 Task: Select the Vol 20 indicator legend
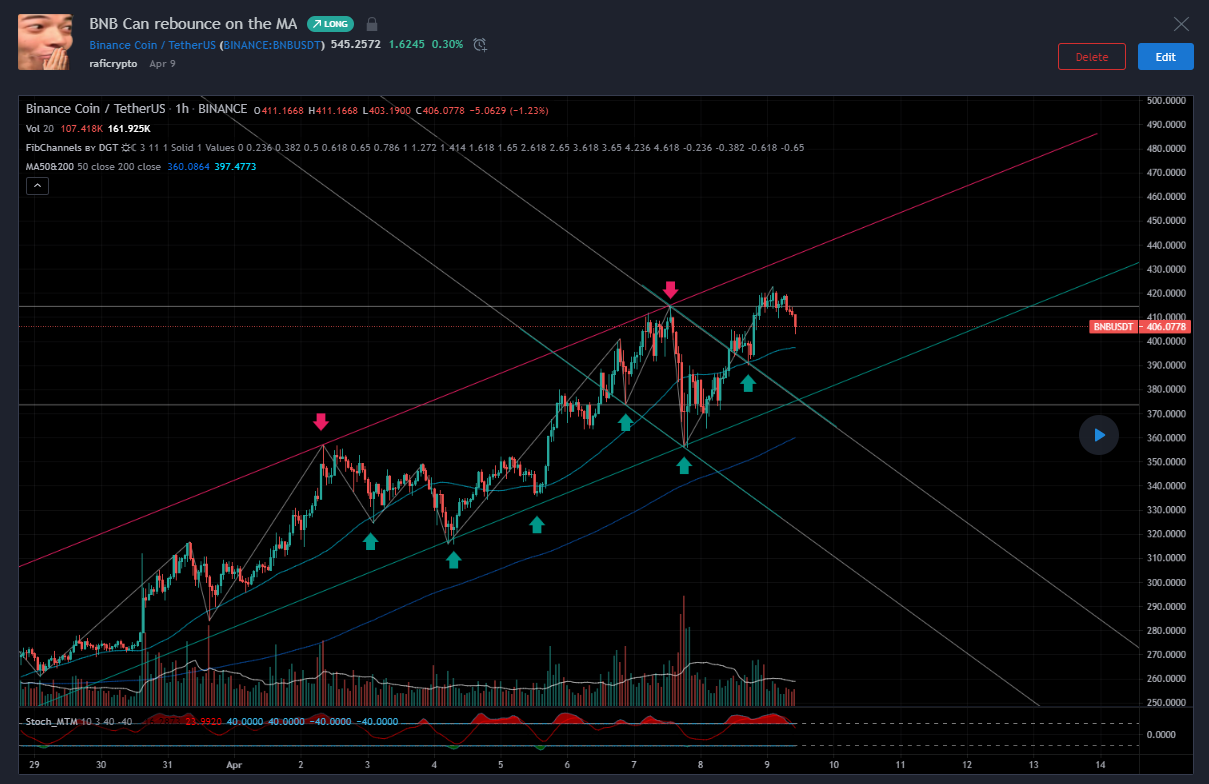click(40, 129)
